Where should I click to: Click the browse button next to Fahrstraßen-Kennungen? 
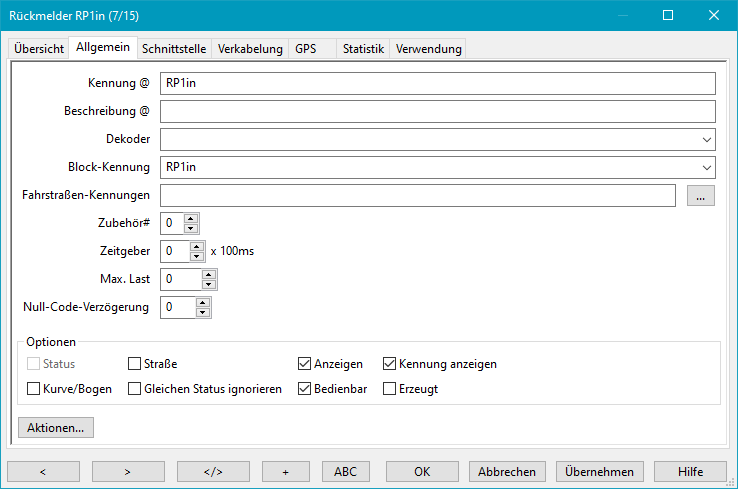700,196
